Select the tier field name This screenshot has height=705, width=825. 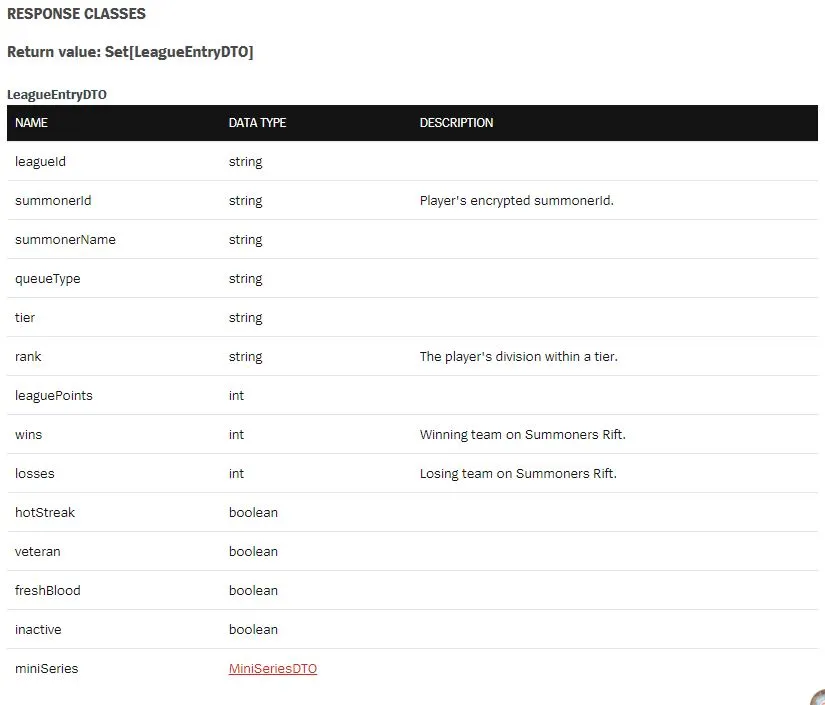coord(25,317)
